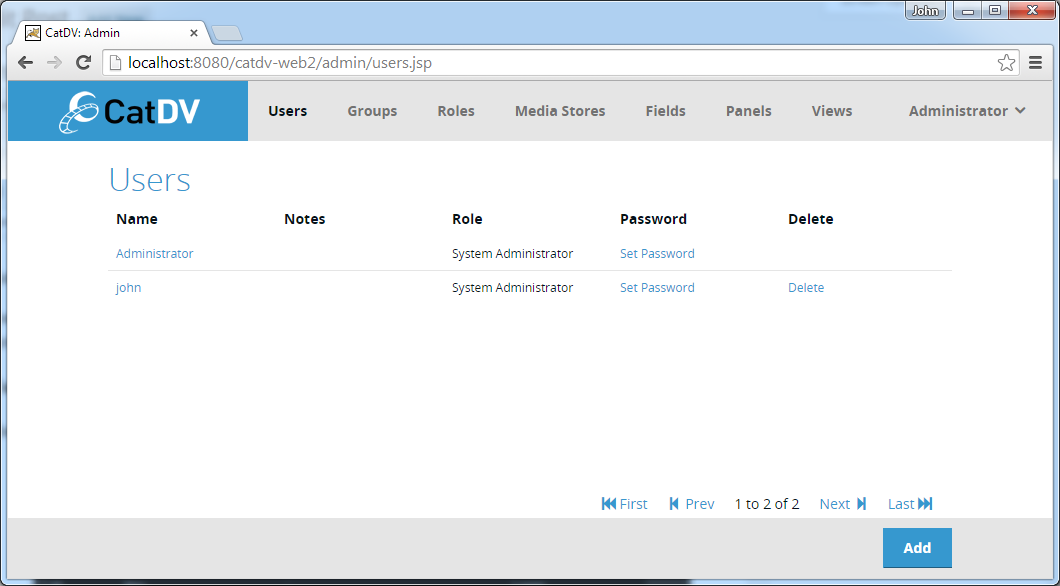1060x586 pixels.
Task: Set Password for john user
Action: (x=657, y=287)
